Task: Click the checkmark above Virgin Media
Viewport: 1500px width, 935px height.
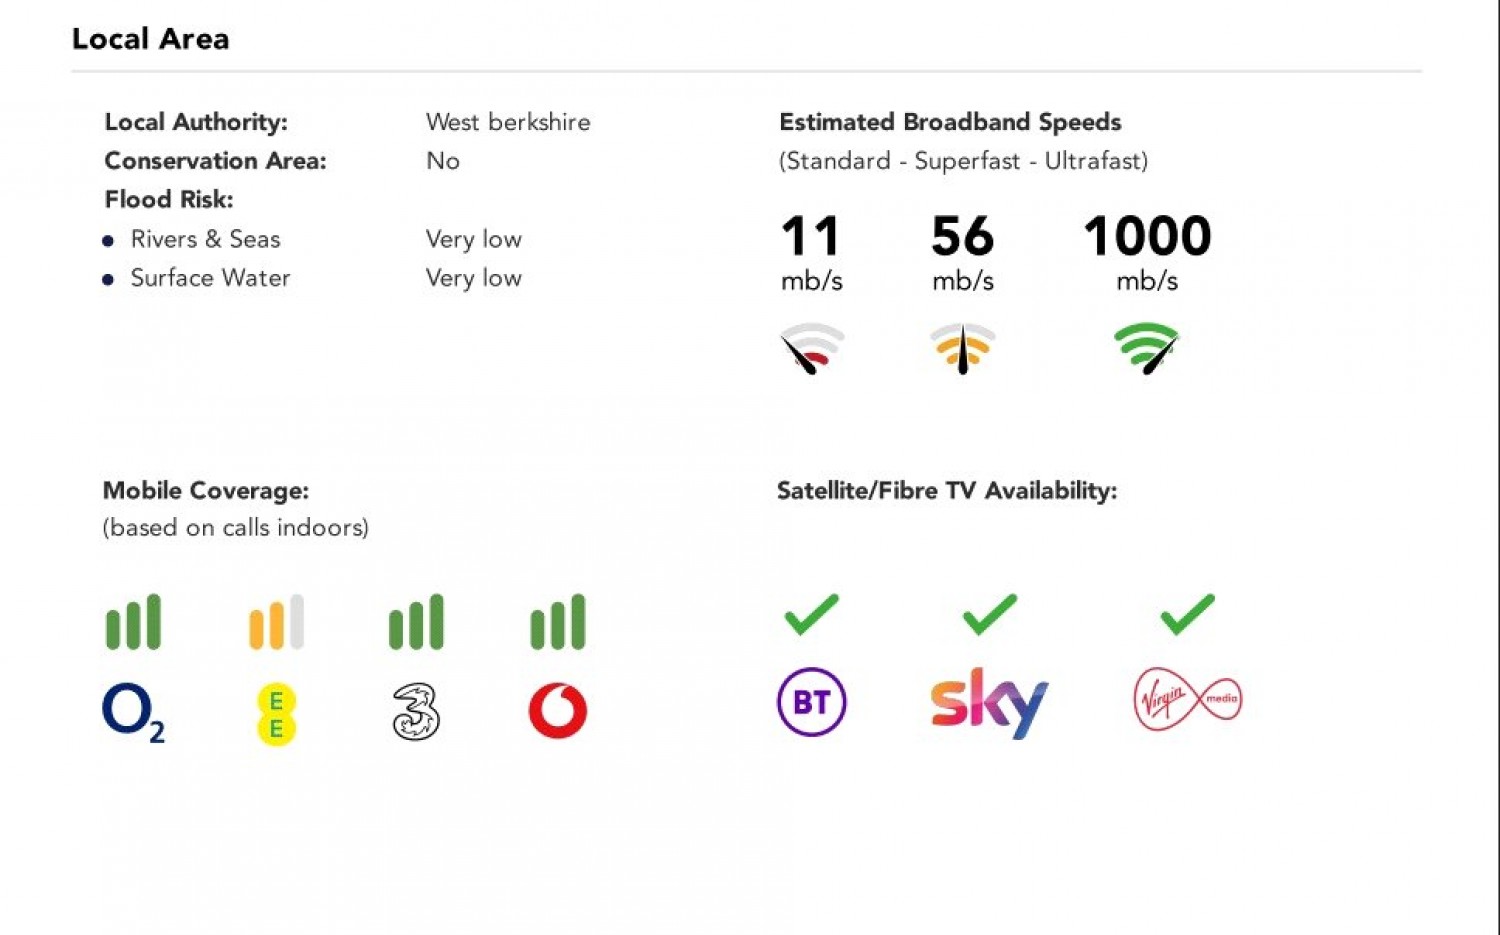Action: click(1187, 614)
